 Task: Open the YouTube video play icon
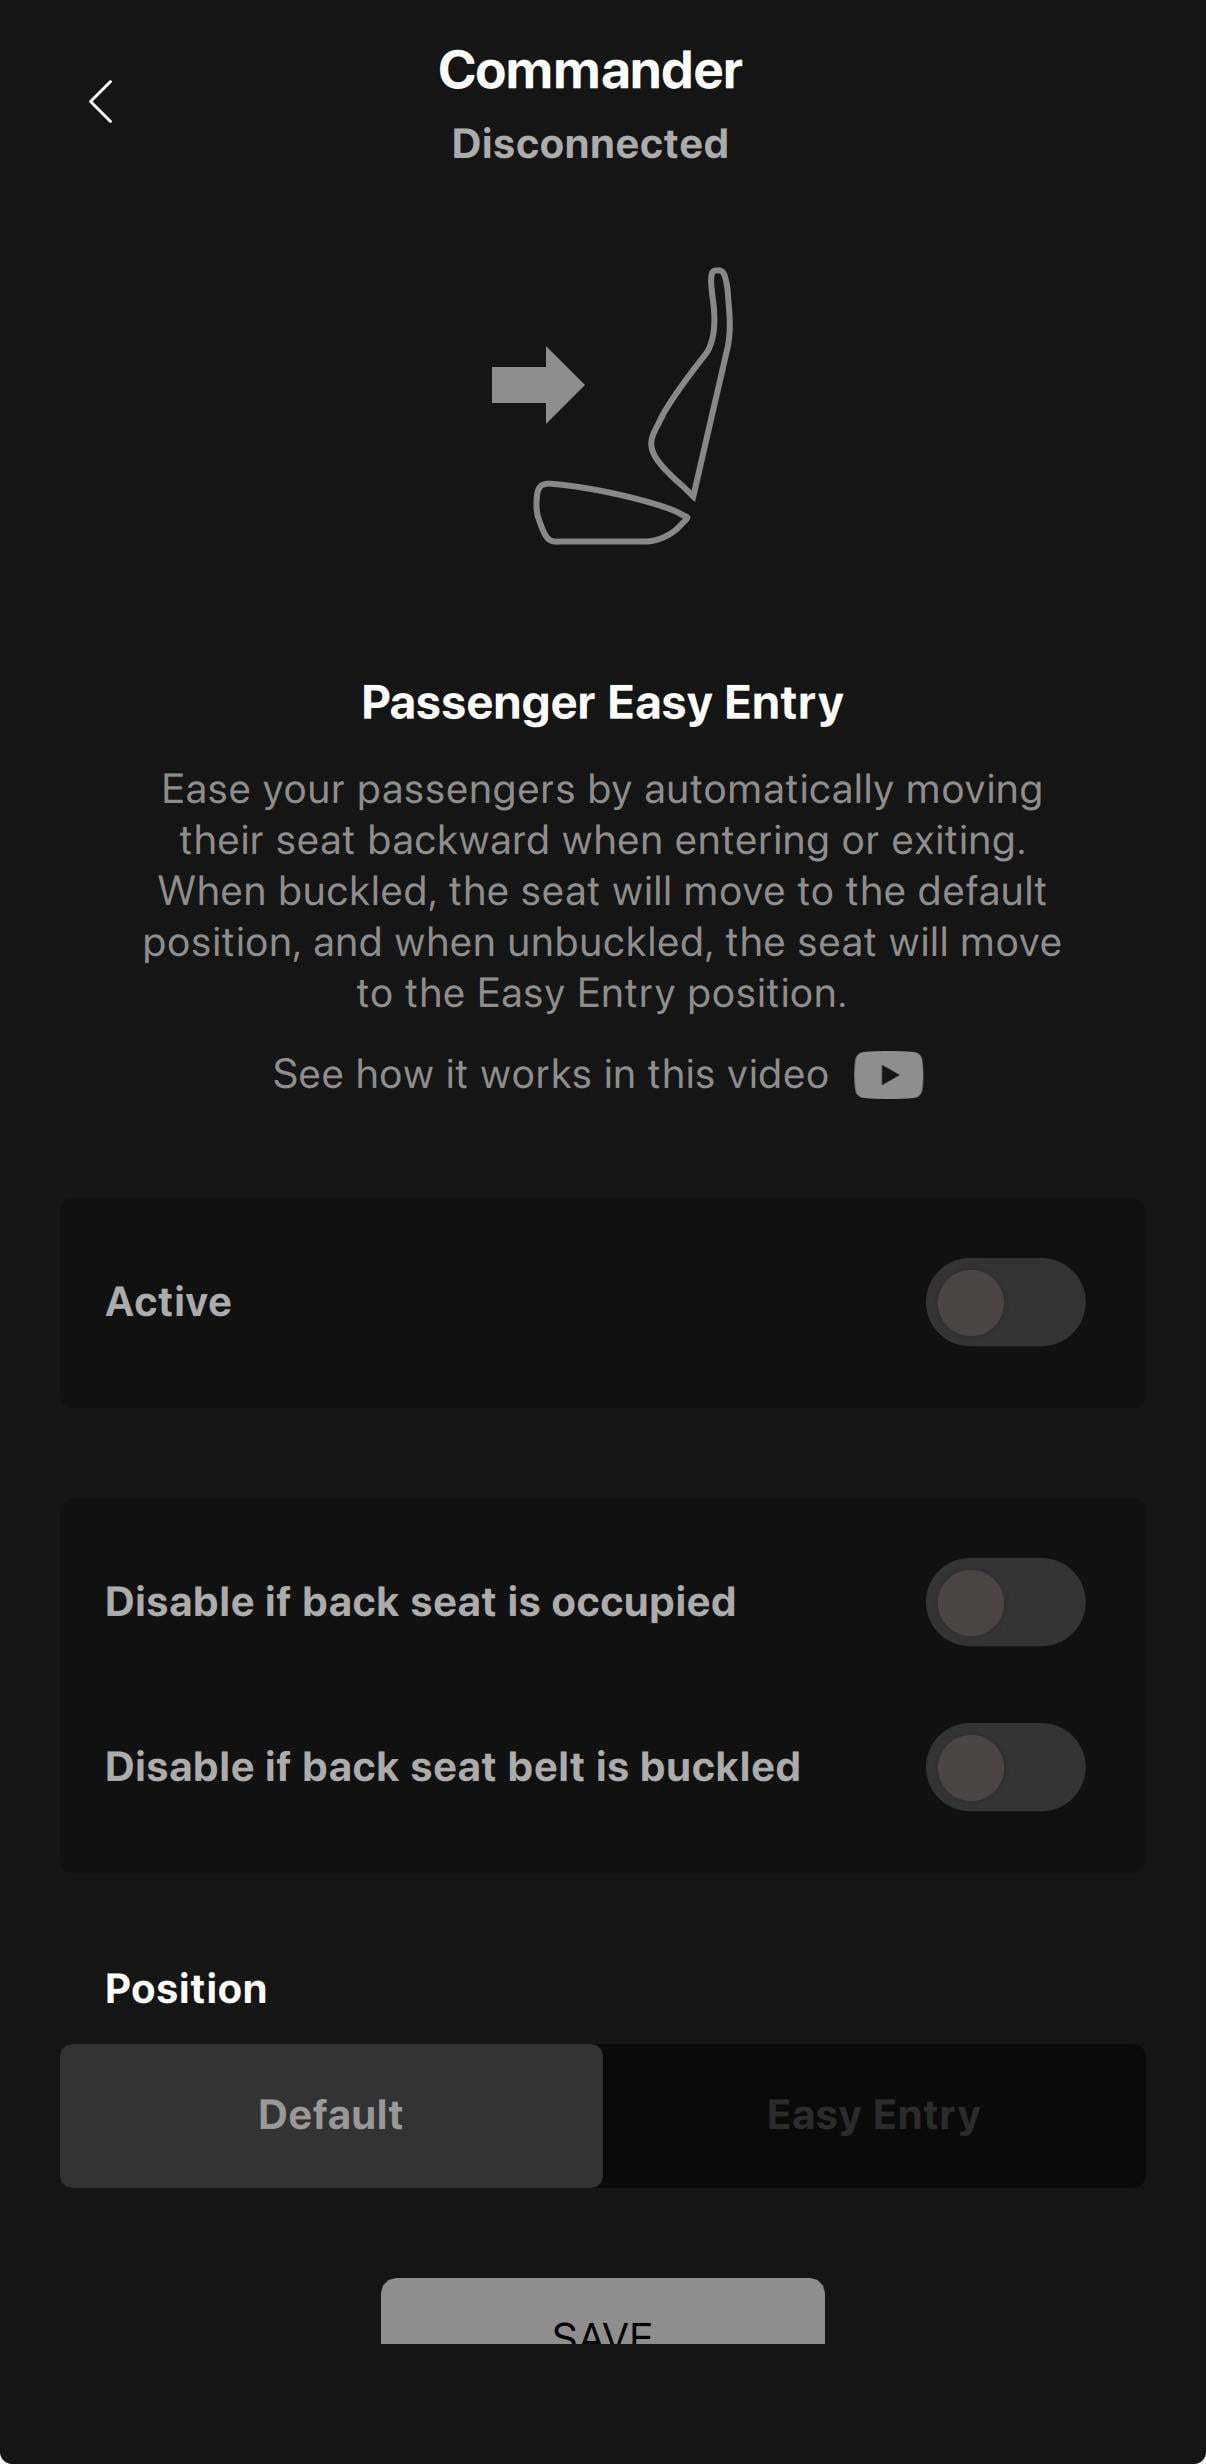tap(888, 1075)
